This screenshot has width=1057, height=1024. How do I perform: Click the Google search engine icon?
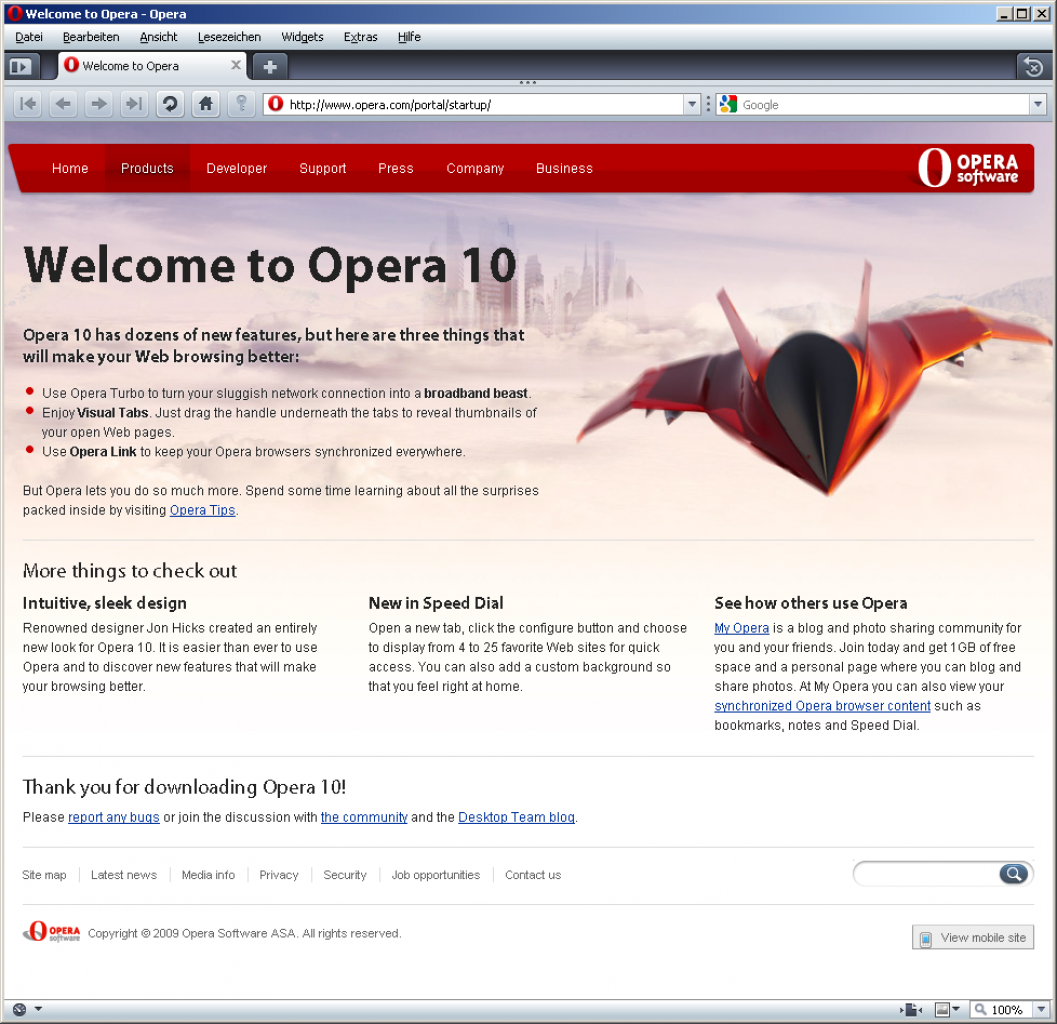coord(728,104)
